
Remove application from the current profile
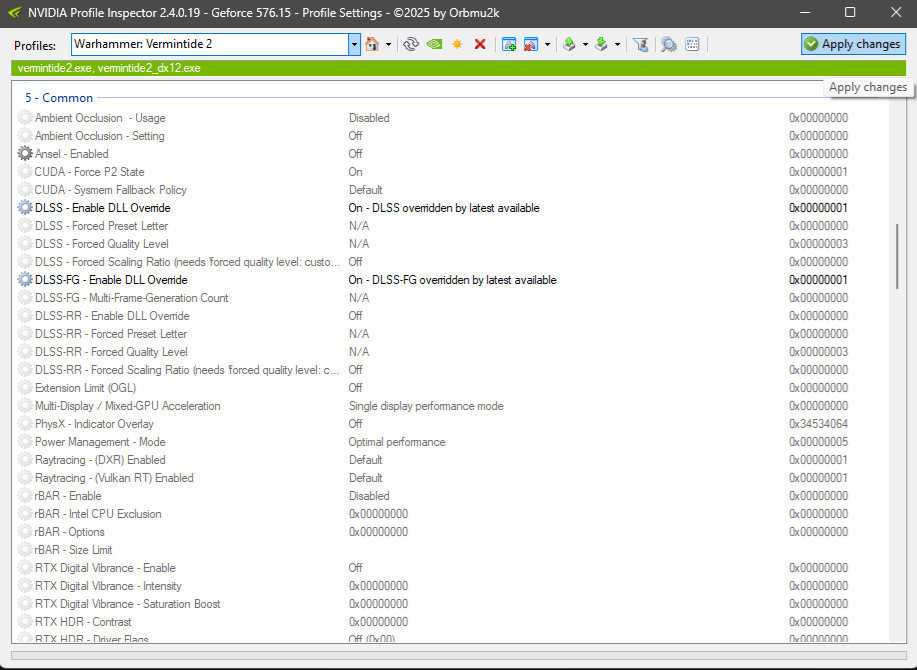point(531,44)
